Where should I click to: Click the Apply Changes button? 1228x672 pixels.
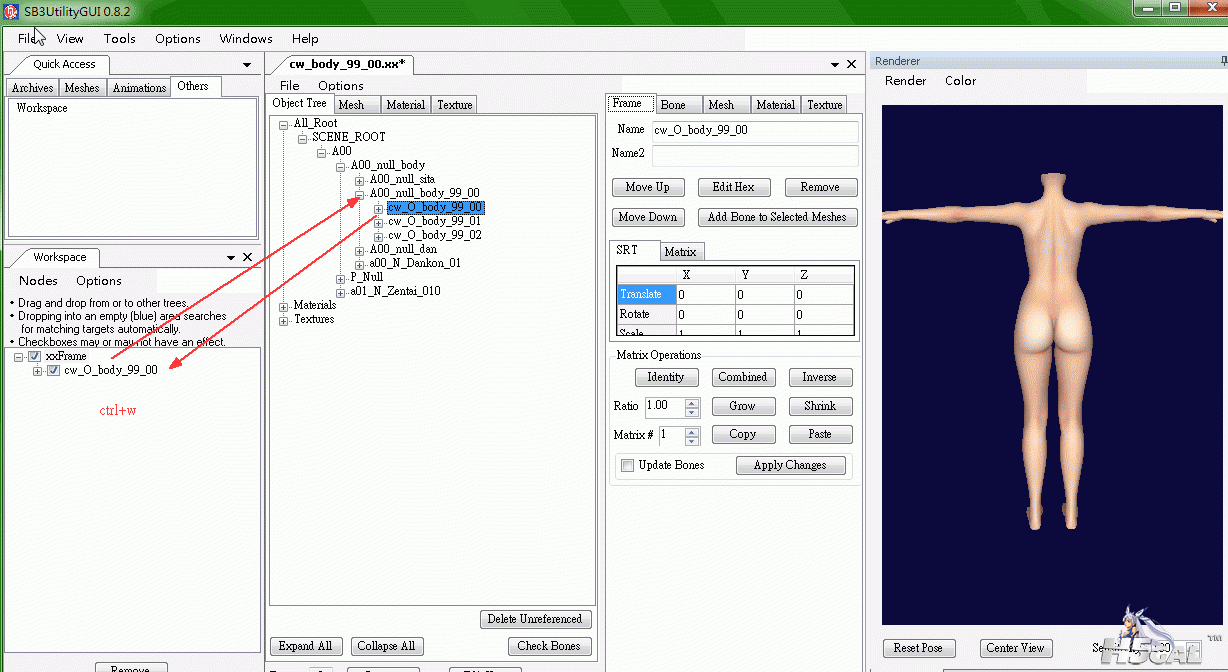(x=790, y=465)
